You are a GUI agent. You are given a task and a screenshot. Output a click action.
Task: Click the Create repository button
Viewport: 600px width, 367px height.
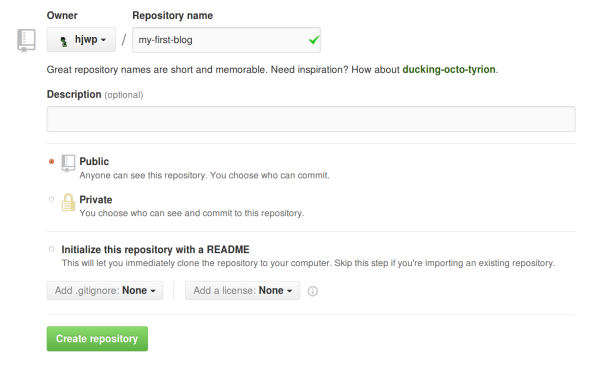97,339
